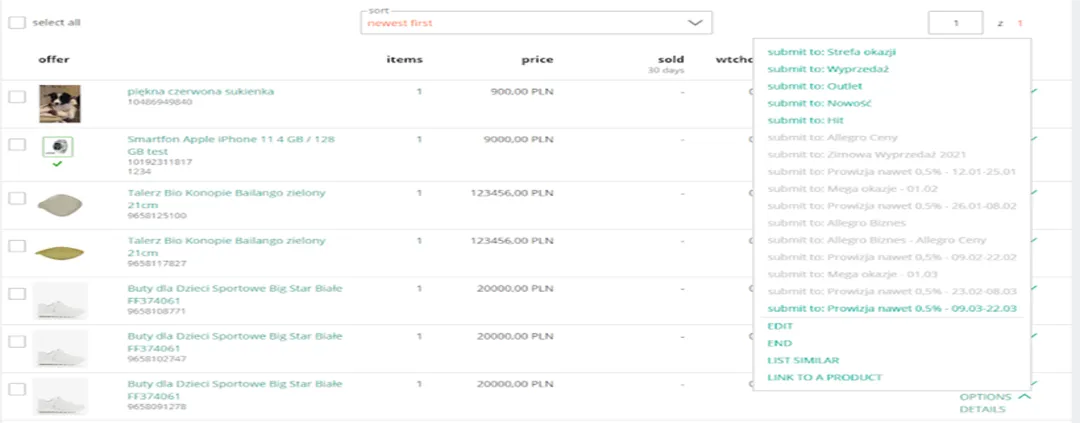Open the newest first sort dropdown
This screenshot has height=423, width=1080.
coord(536,23)
